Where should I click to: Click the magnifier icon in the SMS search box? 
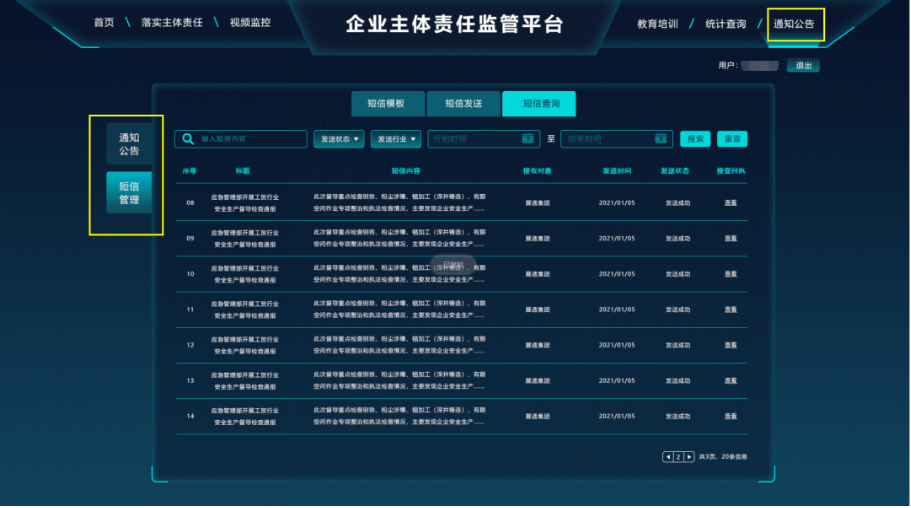point(187,139)
